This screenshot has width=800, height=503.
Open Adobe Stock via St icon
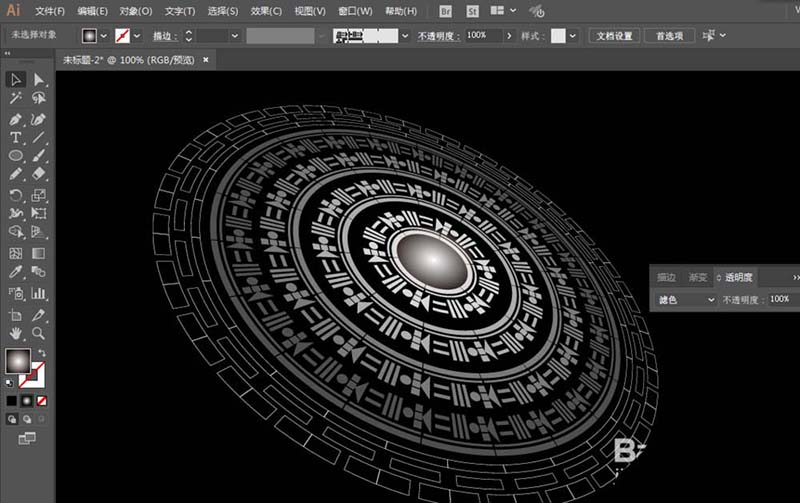(x=472, y=11)
